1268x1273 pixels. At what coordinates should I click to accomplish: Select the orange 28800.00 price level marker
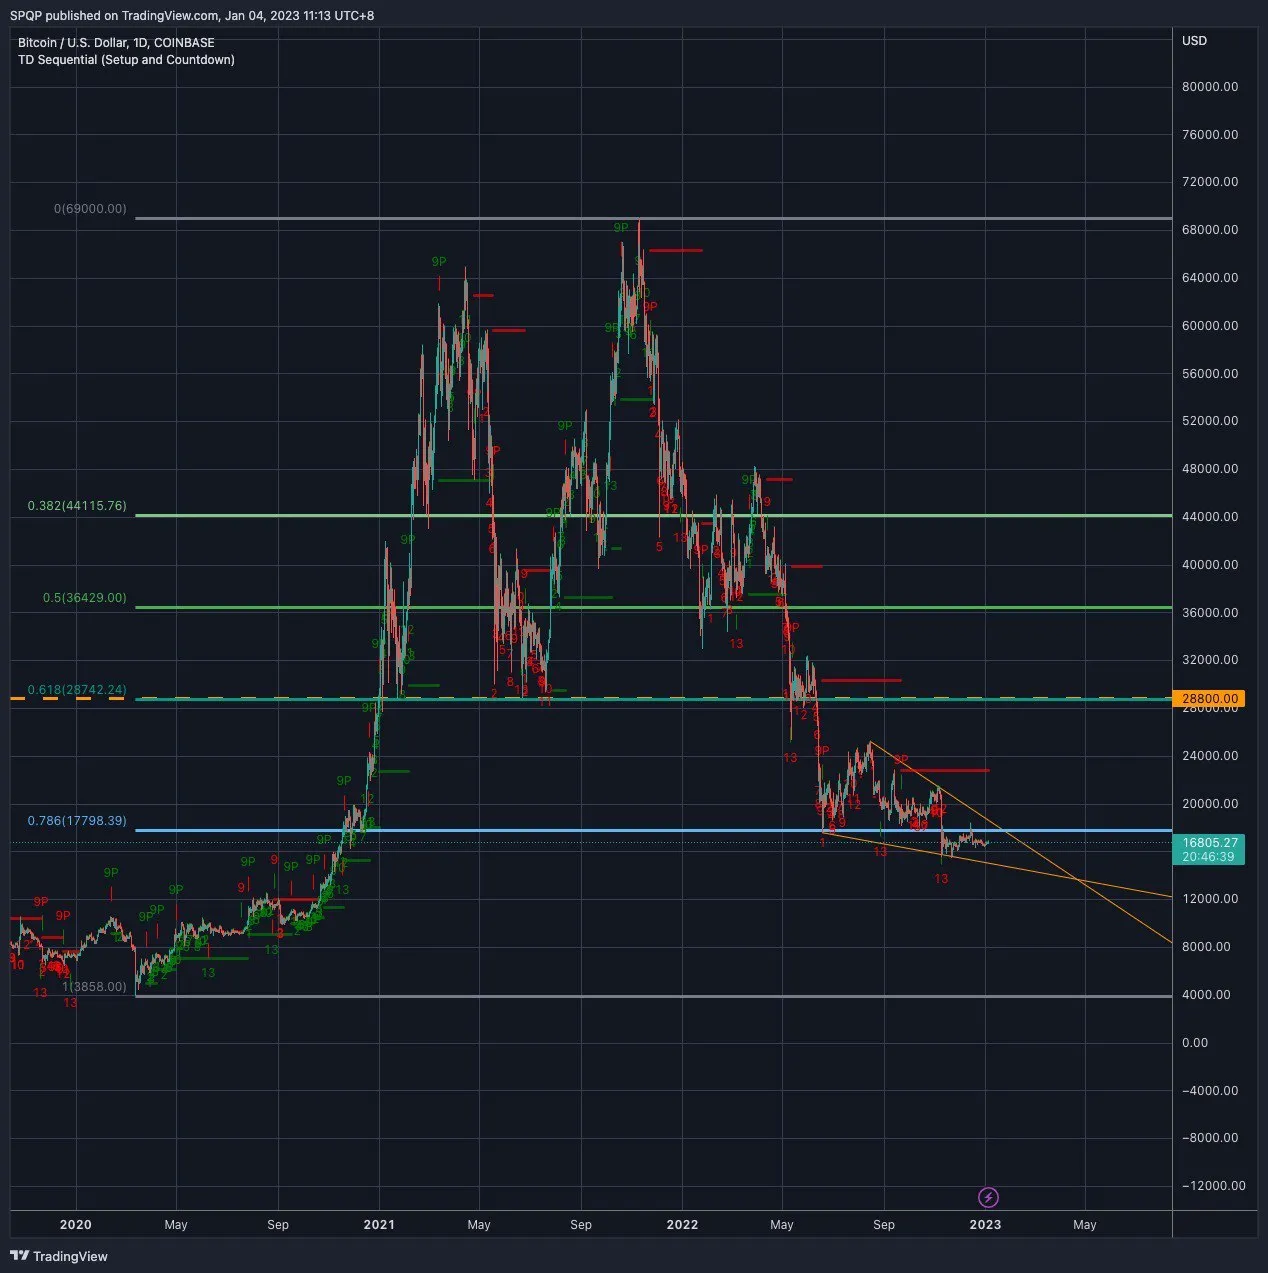click(x=1209, y=698)
